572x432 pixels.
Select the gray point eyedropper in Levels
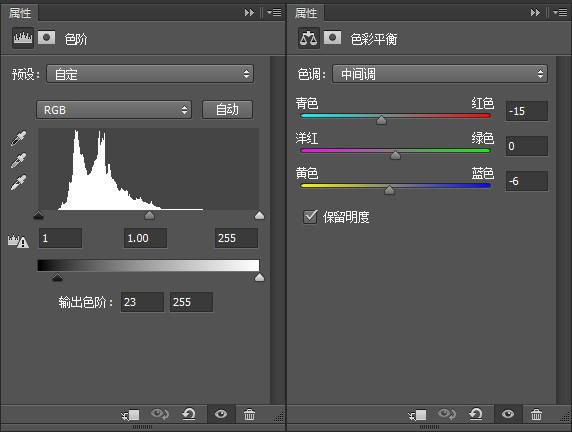[x=18, y=161]
